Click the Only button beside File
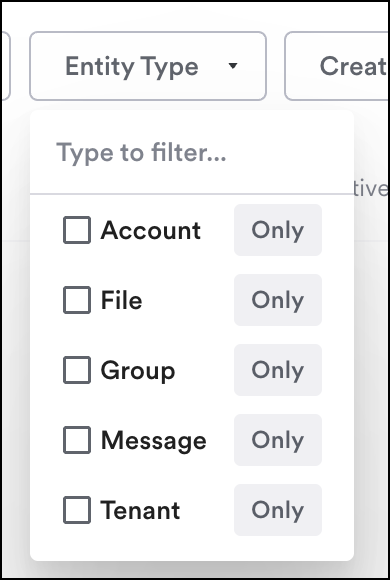This screenshot has width=390, height=580. click(x=278, y=300)
